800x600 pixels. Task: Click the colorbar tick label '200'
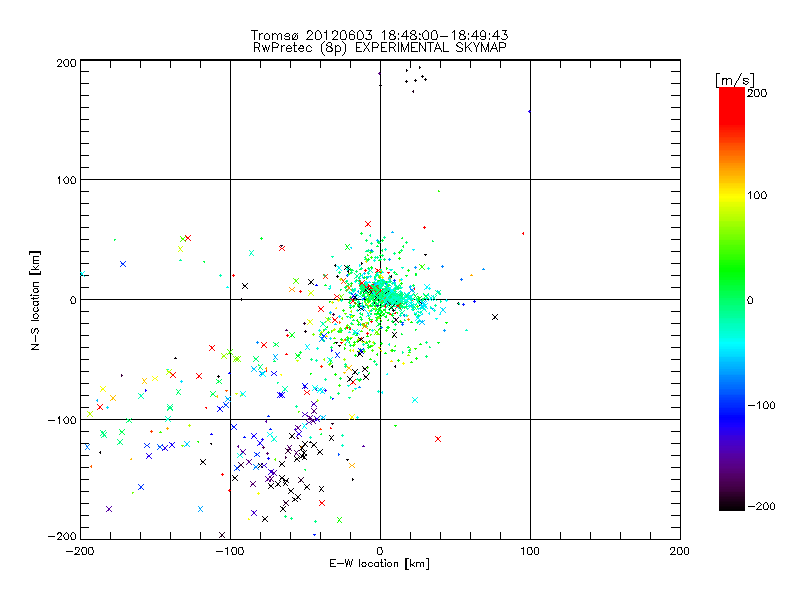coord(757,93)
